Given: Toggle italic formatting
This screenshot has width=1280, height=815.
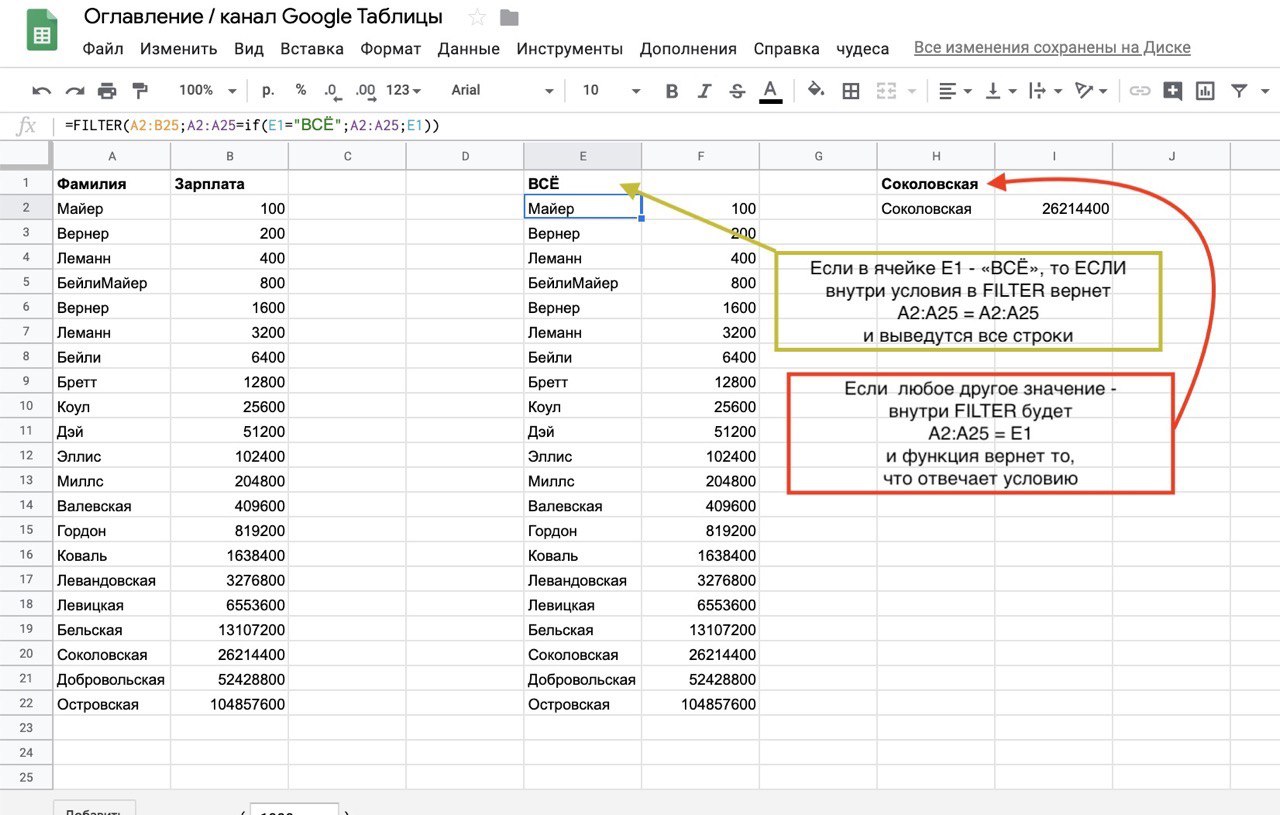Looking at the screenshot, I should pyautogui.click(x=705, y=91).
